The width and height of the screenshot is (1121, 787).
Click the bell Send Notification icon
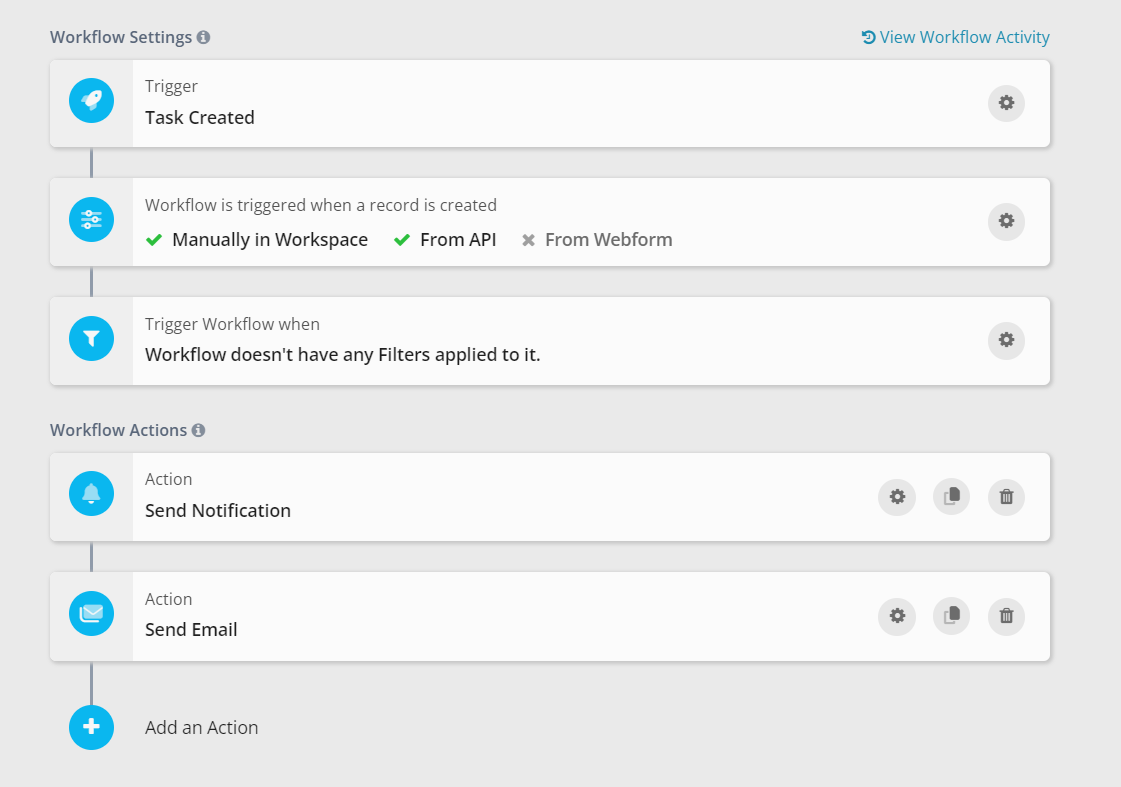[x=91, y=495]
